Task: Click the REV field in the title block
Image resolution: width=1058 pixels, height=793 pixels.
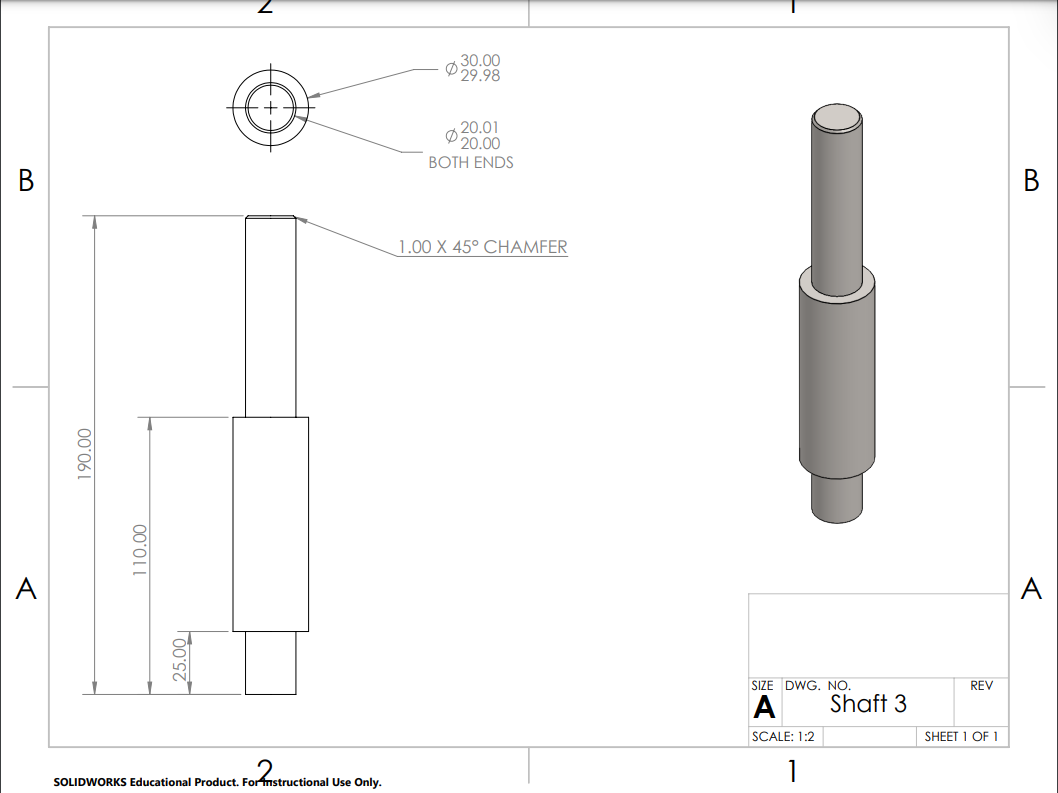Action: (x=981, y=687)
